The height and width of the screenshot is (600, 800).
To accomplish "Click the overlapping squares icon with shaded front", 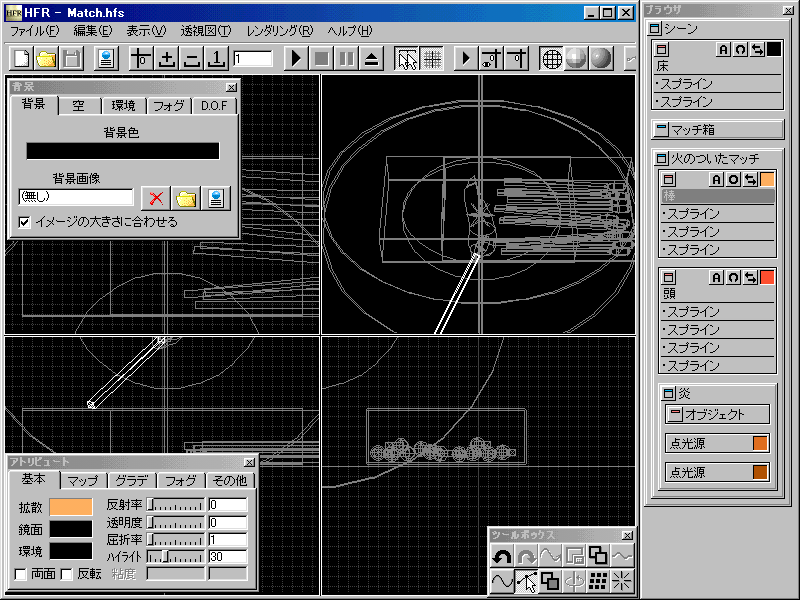I will click(550, 581).
